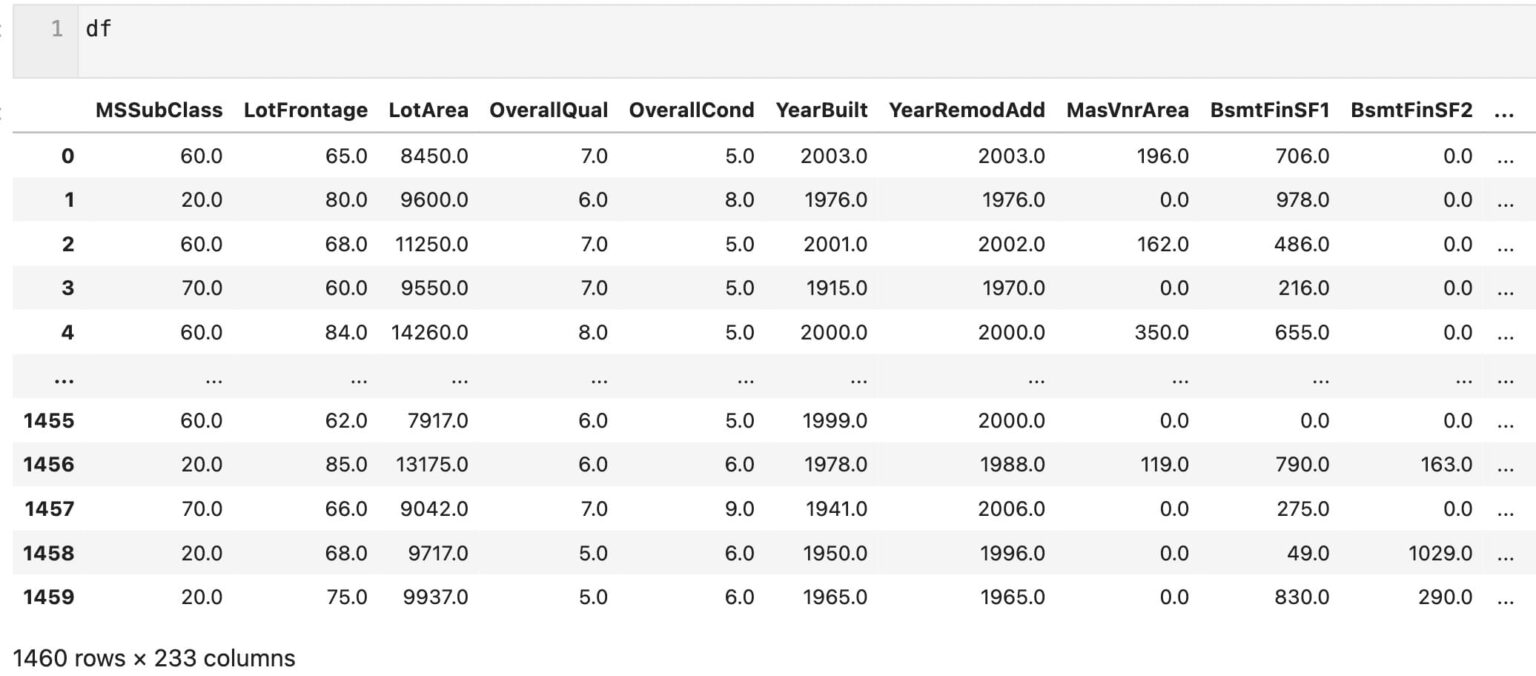Screen dimensions: 1536x676
Task: Select row index 1455
Action: click(x=49, y=421)
